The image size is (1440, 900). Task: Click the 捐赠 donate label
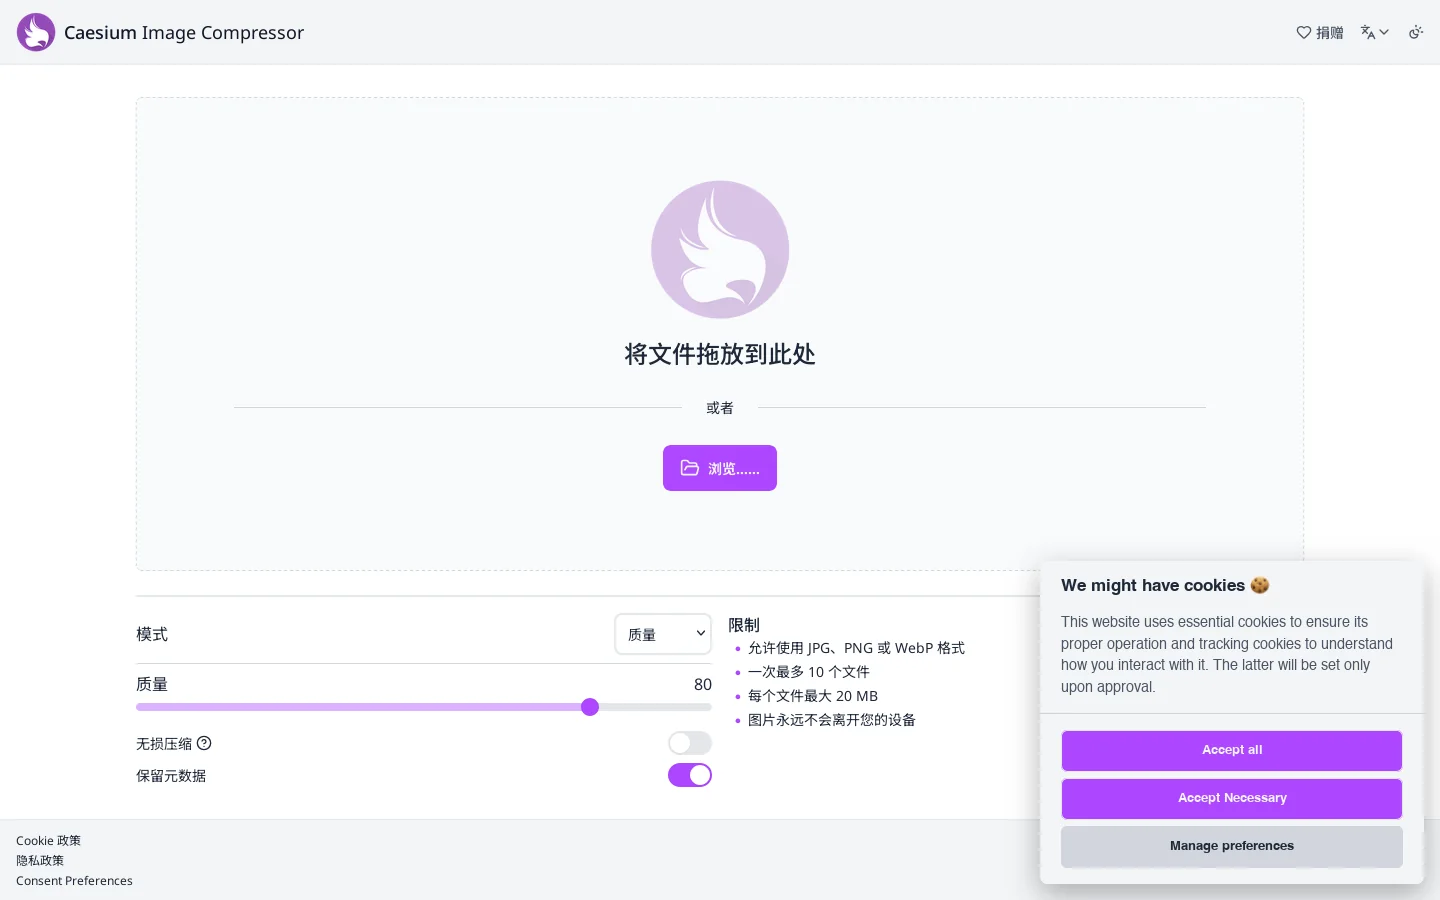point(1330,33)
